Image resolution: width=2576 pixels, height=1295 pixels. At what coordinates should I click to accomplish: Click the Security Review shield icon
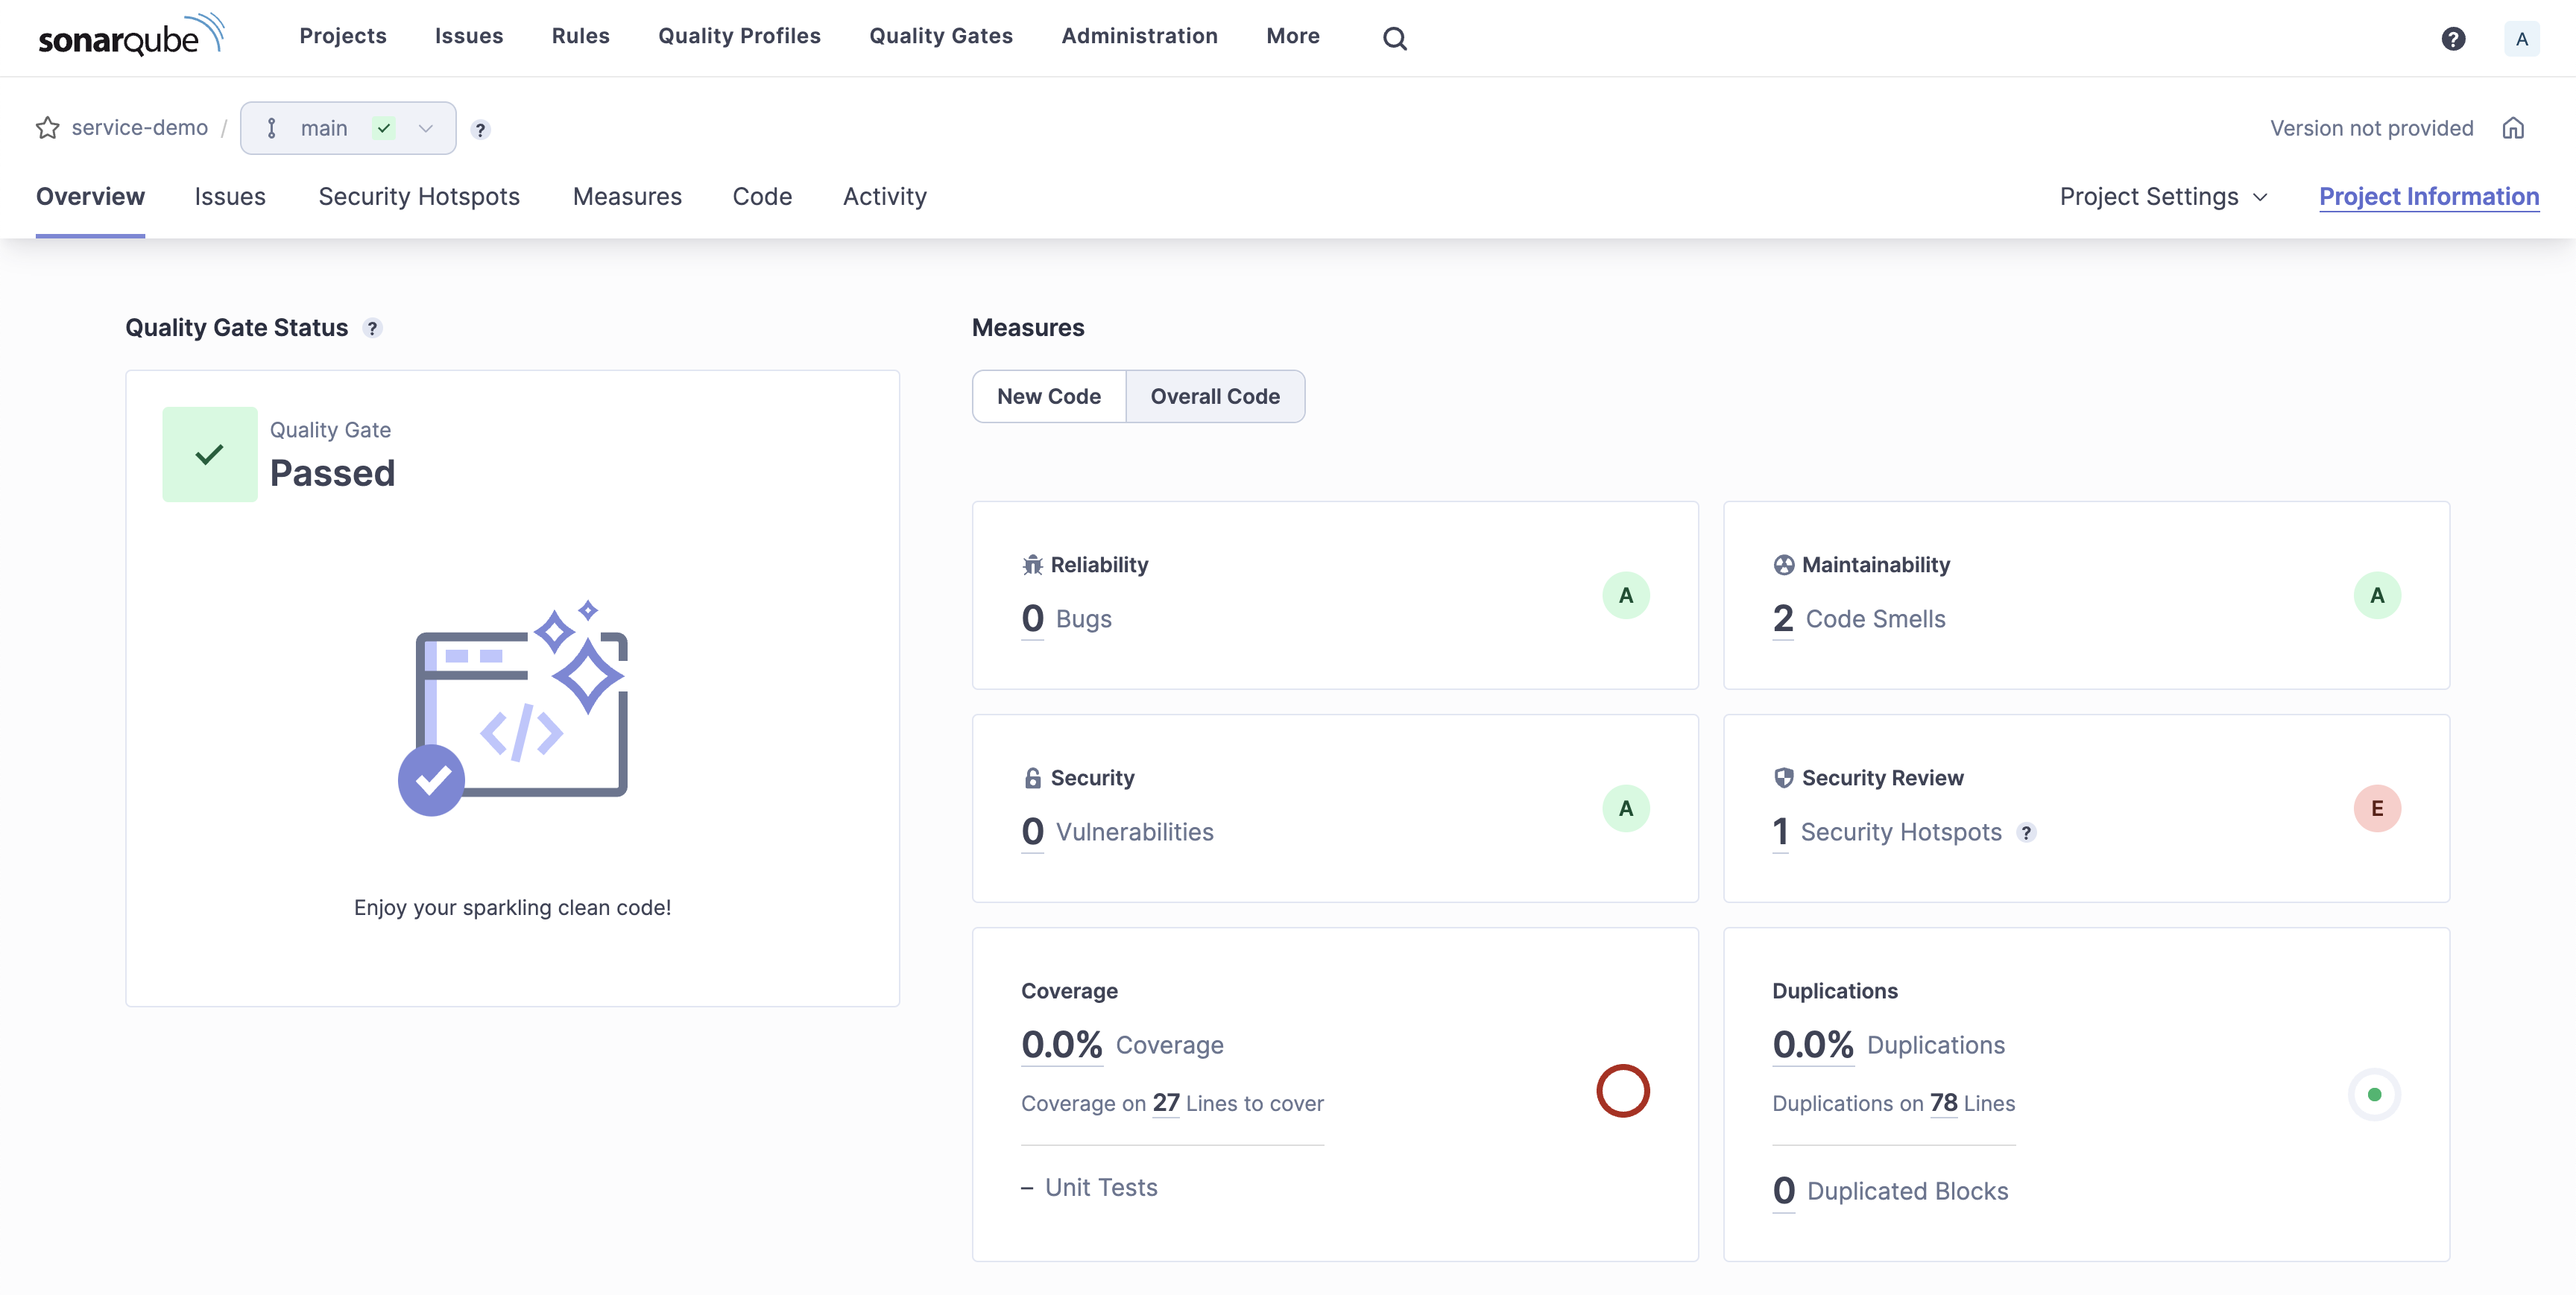coord(1783,777)
